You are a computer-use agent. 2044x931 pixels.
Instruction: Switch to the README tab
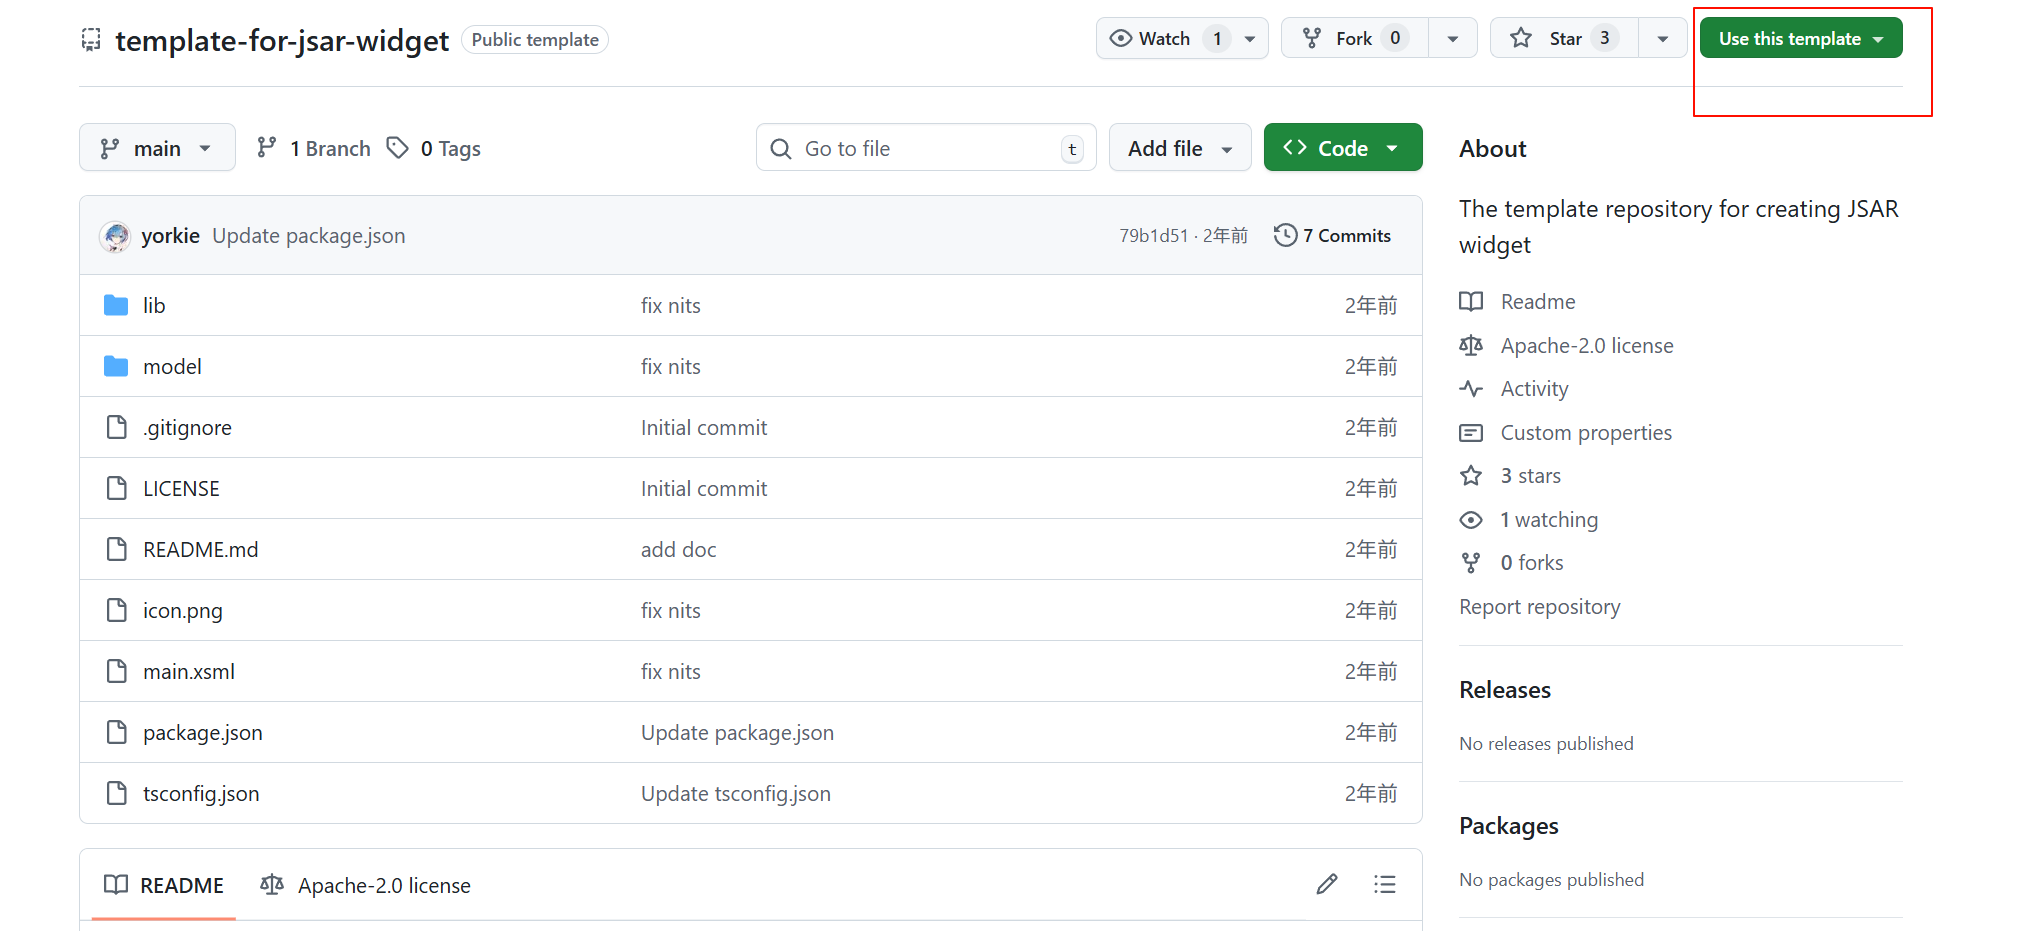164,885
